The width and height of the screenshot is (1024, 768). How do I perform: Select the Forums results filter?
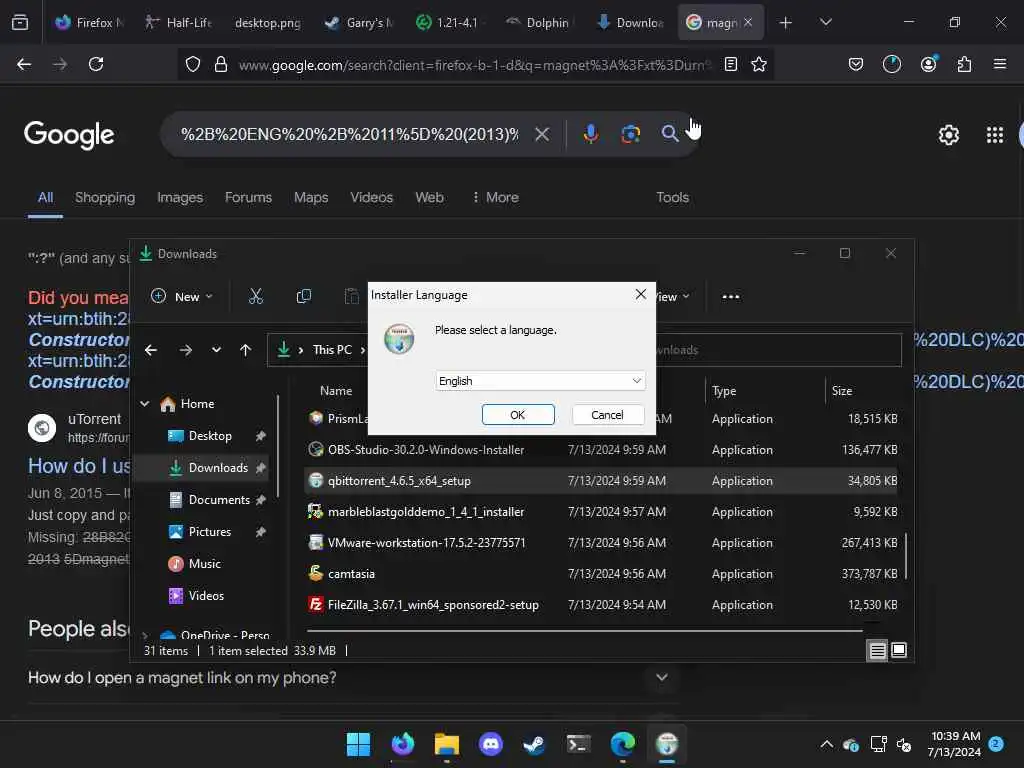(248, 197)
